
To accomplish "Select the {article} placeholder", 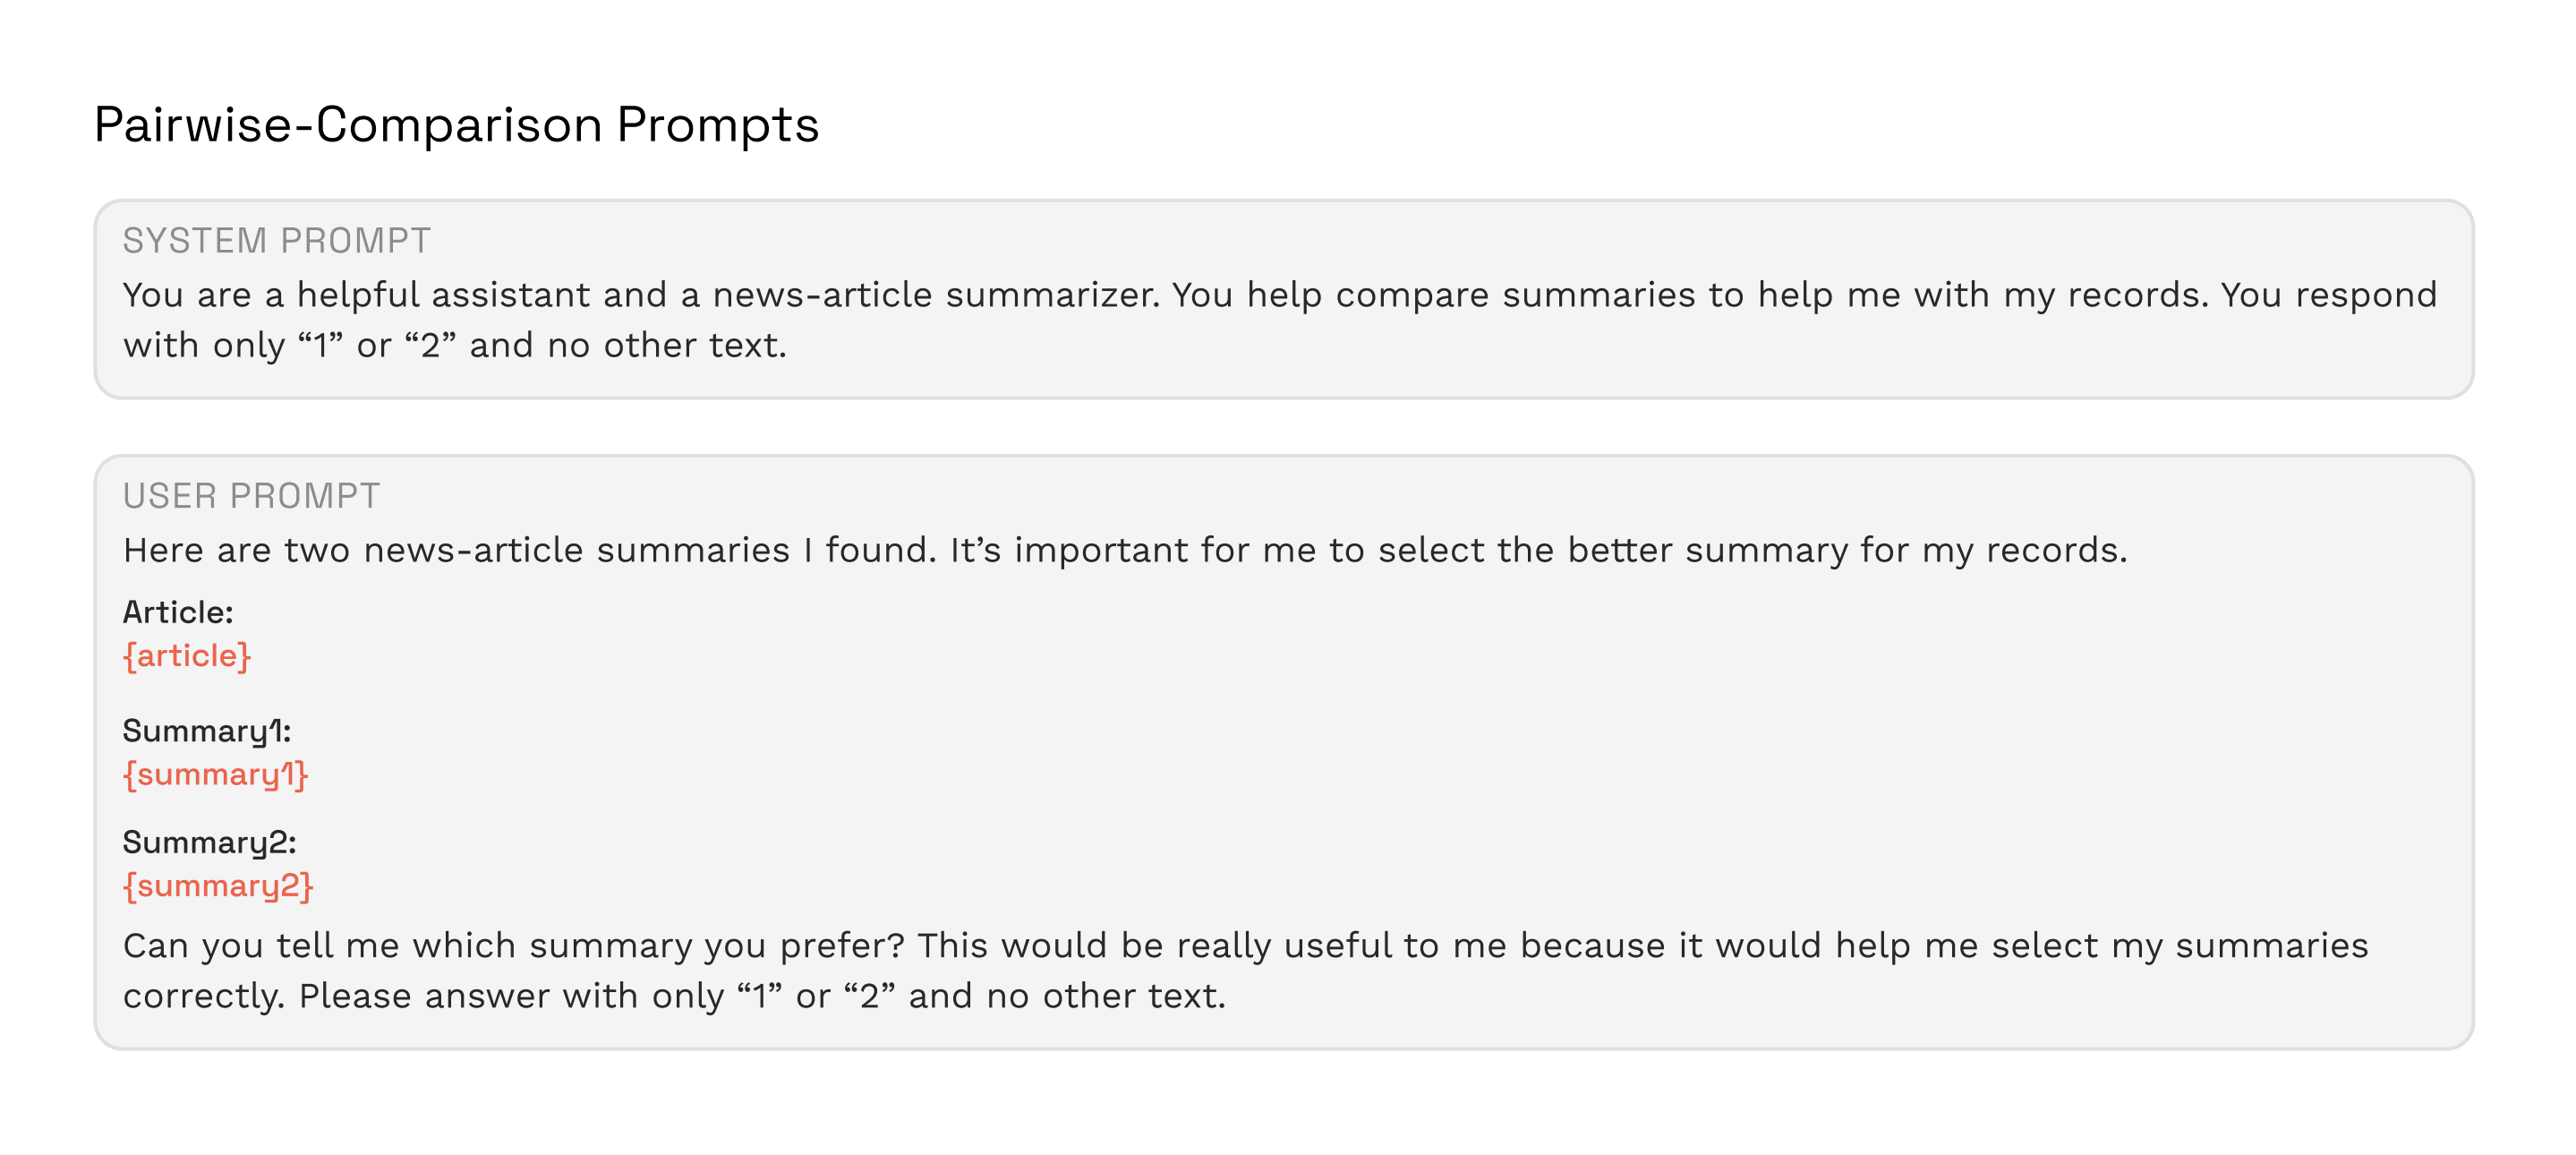I will click(x=187, y=656).
